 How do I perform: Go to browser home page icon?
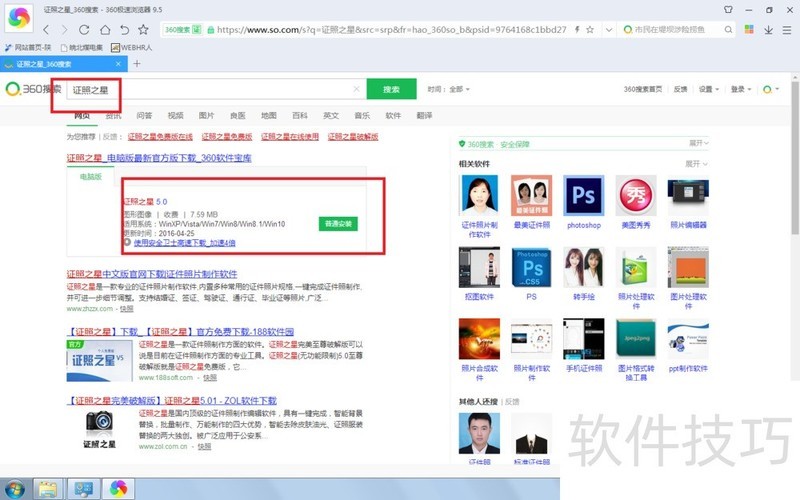point(123,30)
